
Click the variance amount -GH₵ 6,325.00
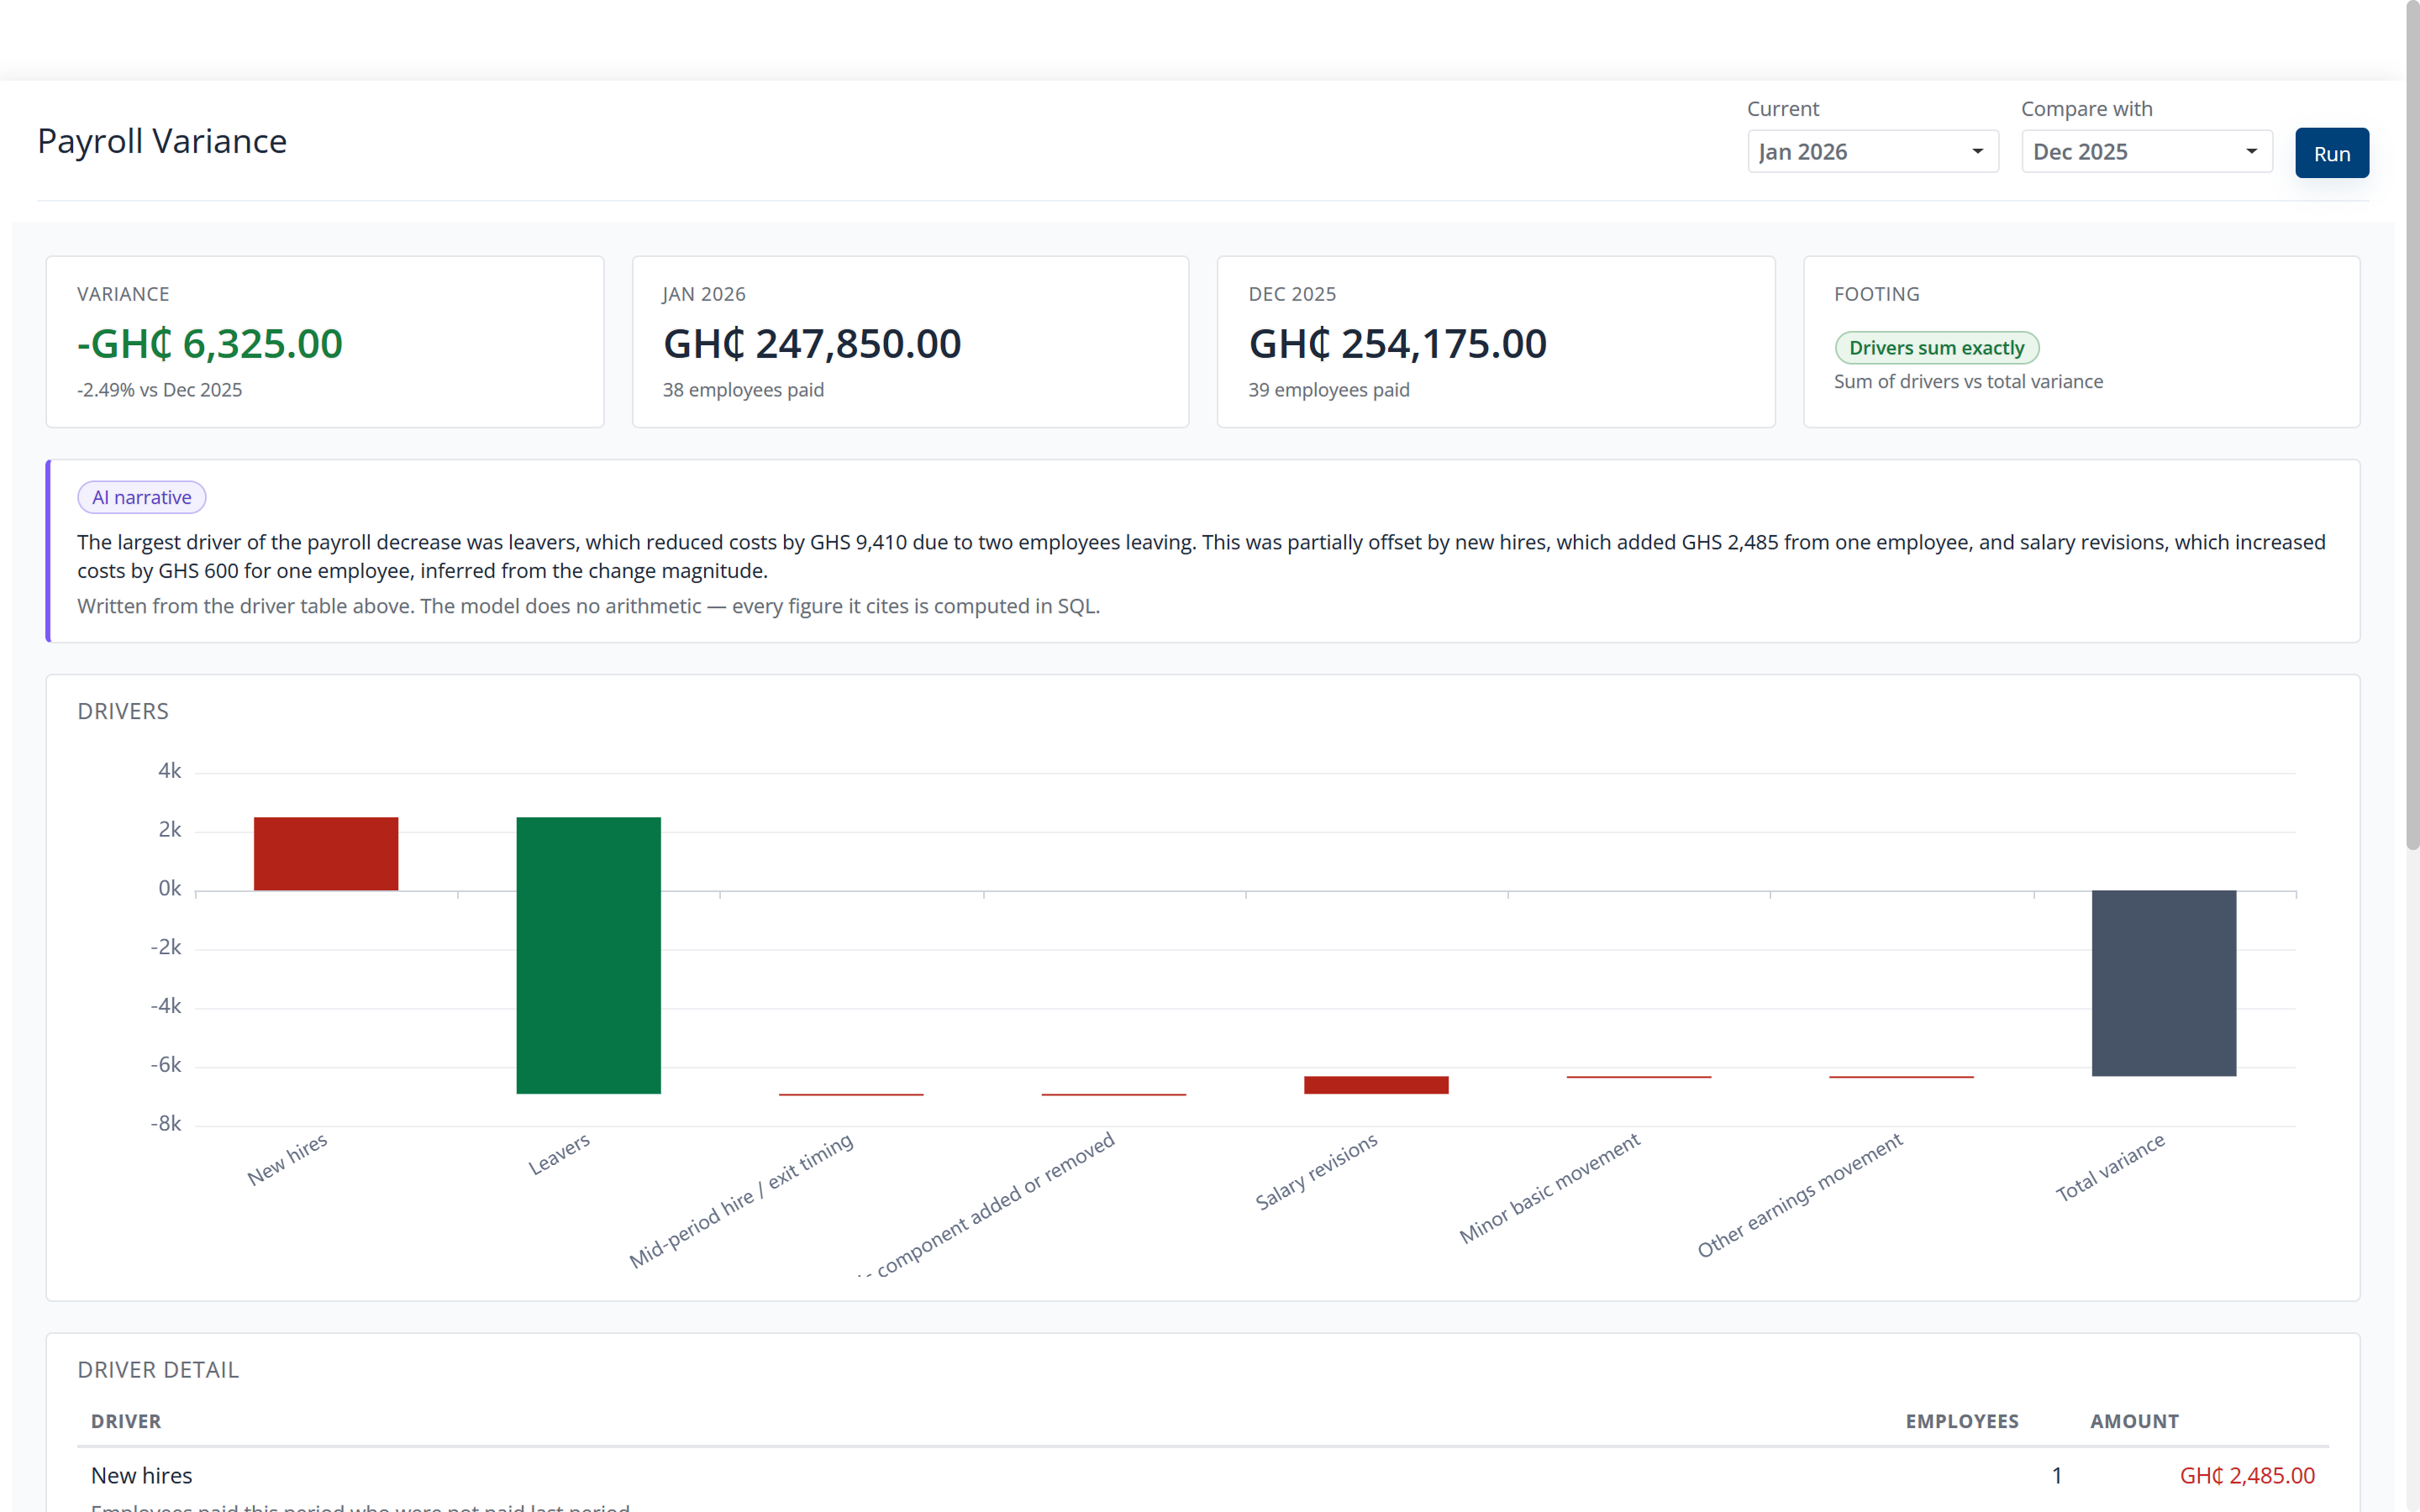(210, 344)
